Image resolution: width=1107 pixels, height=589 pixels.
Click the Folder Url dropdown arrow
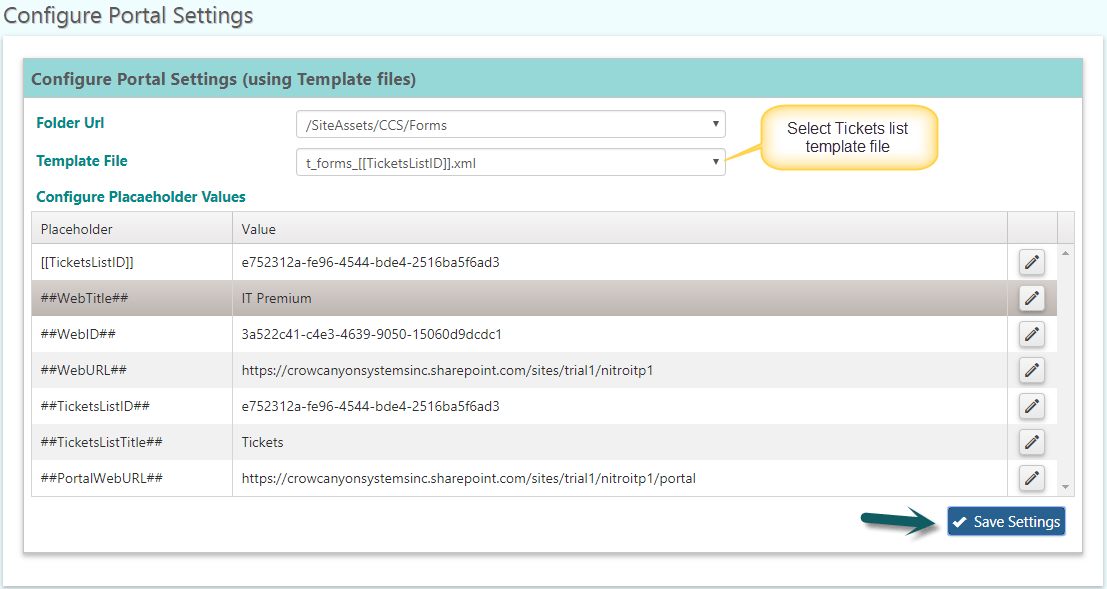tap(715, 124)
